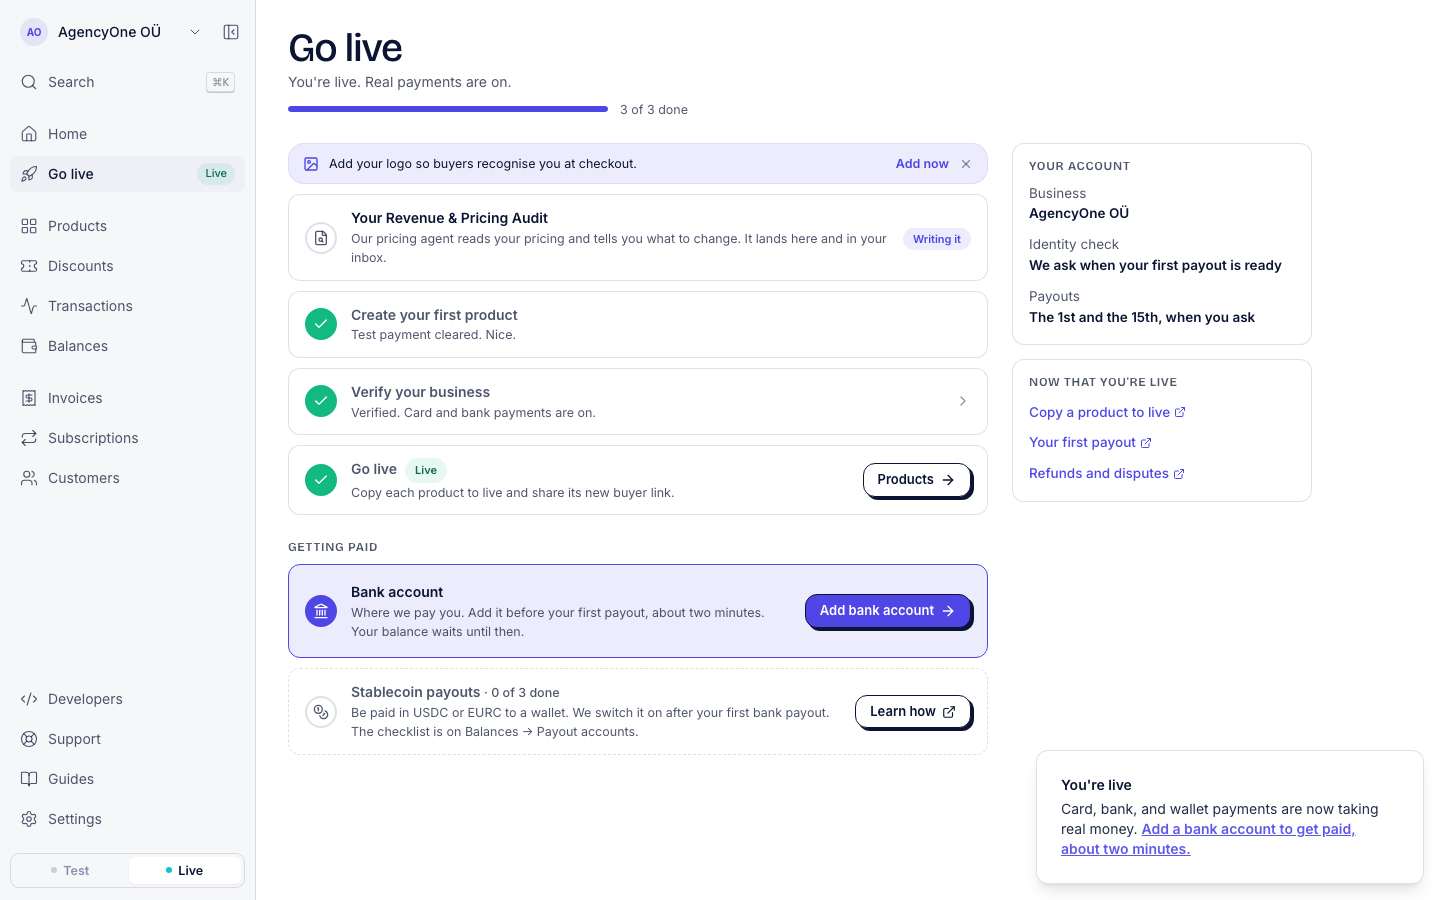
Task: Open Discounts in the sidebar
Action: 127,266
